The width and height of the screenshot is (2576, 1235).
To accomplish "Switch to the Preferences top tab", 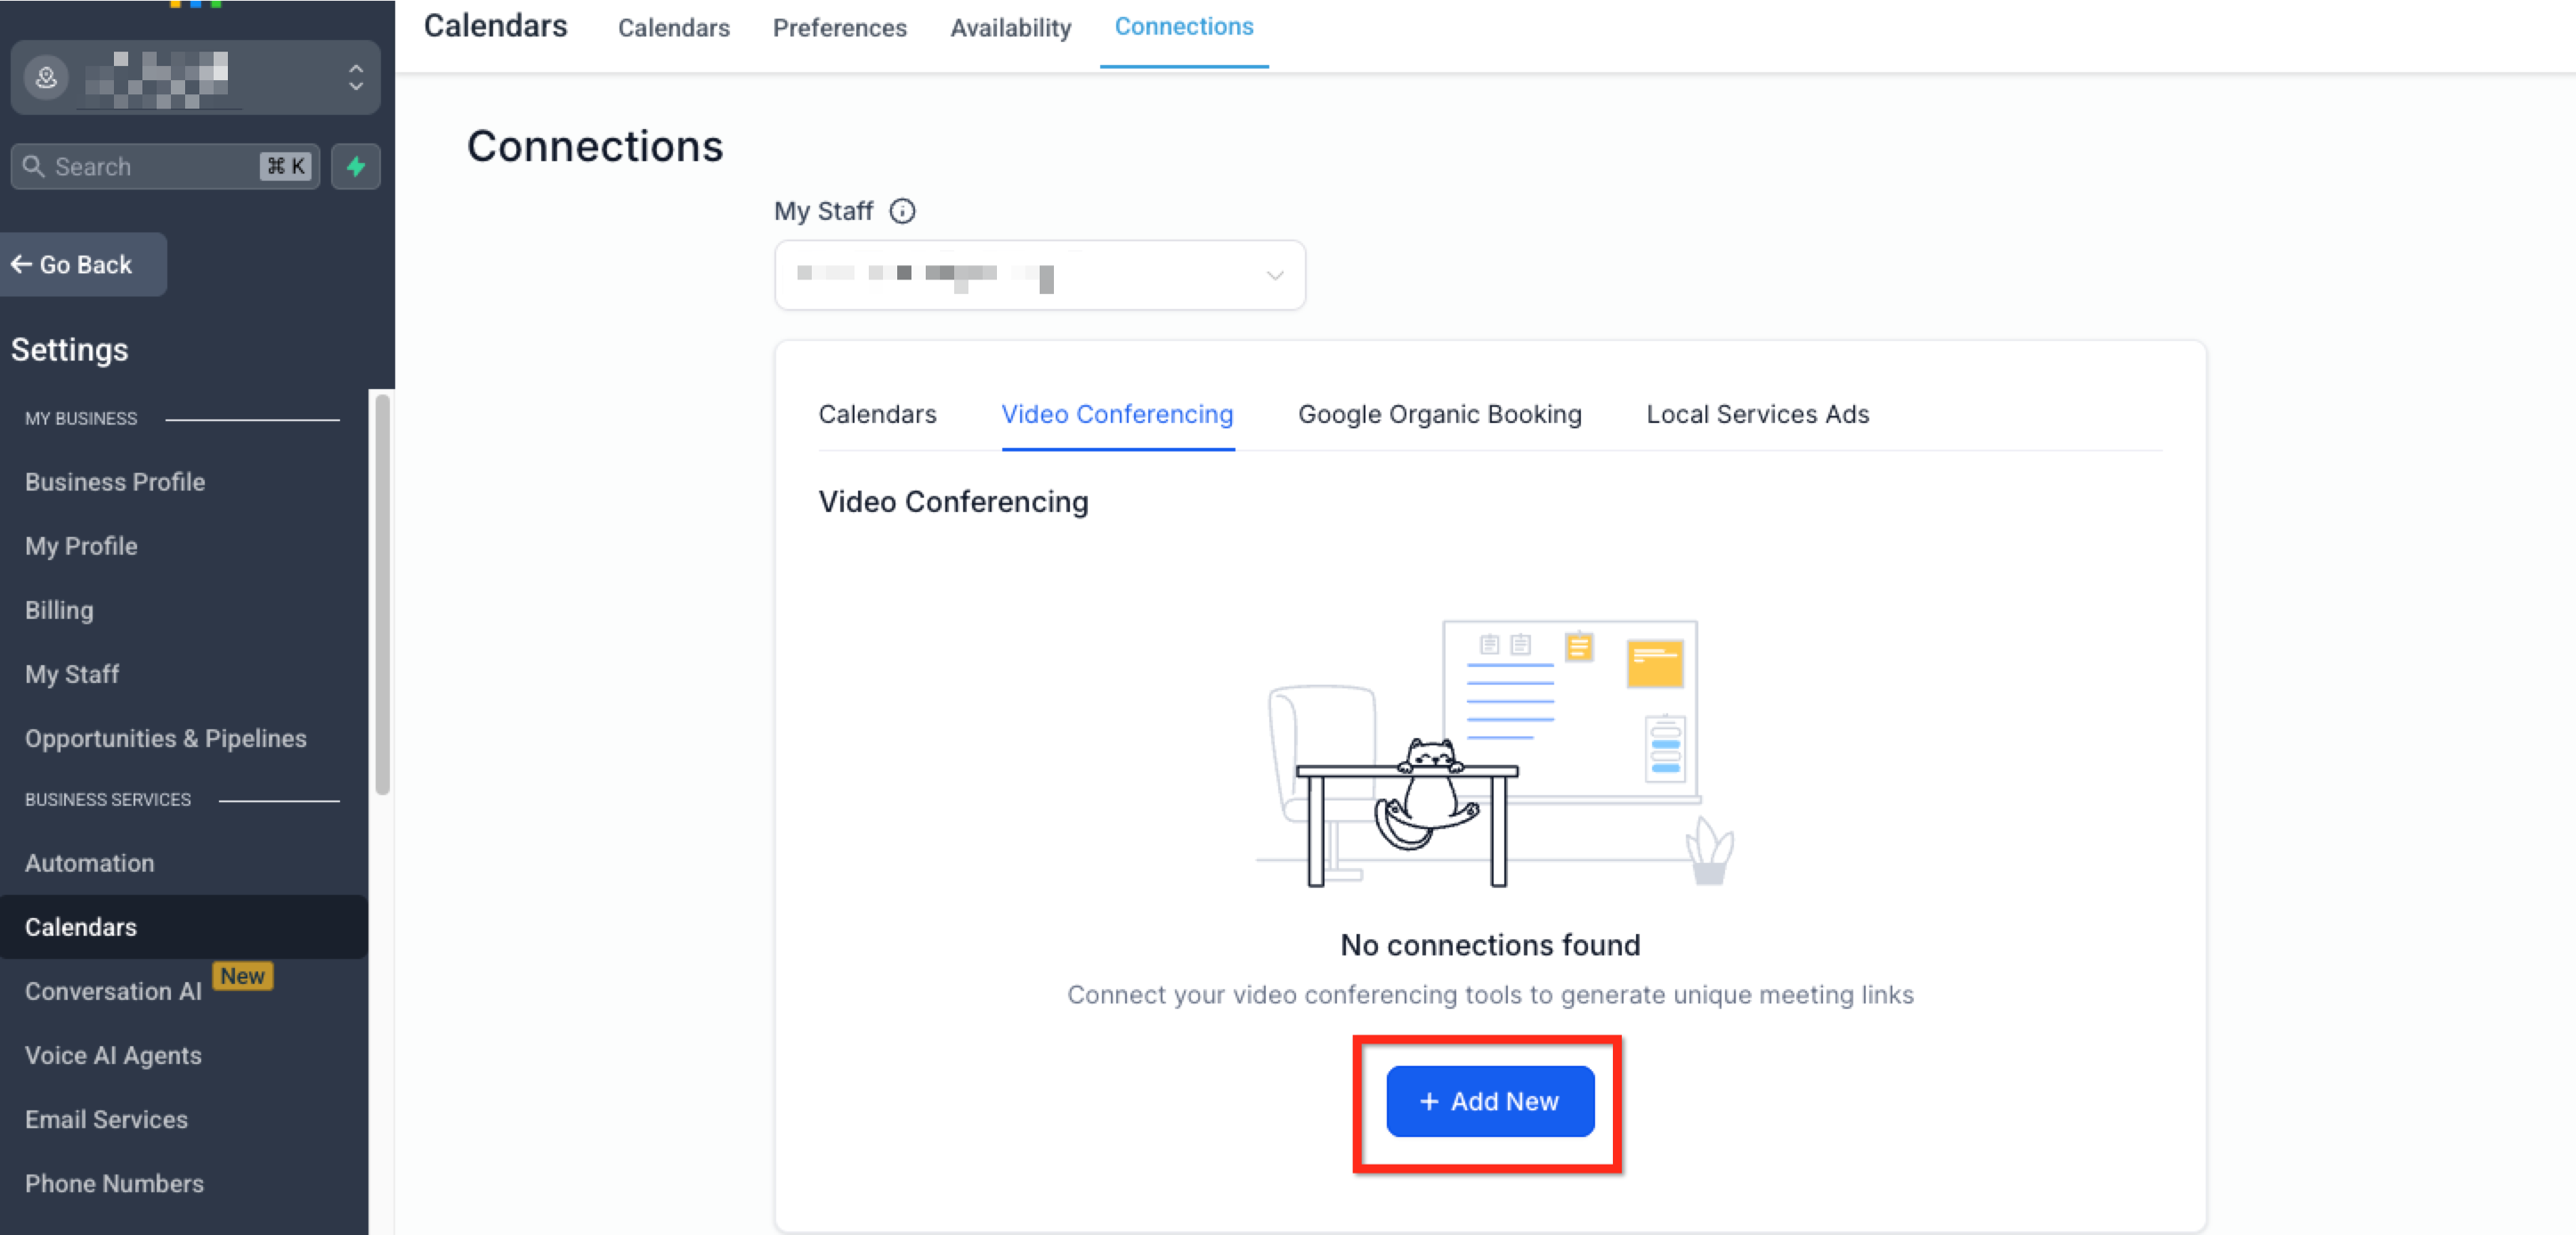I will [x=839, y=28].
